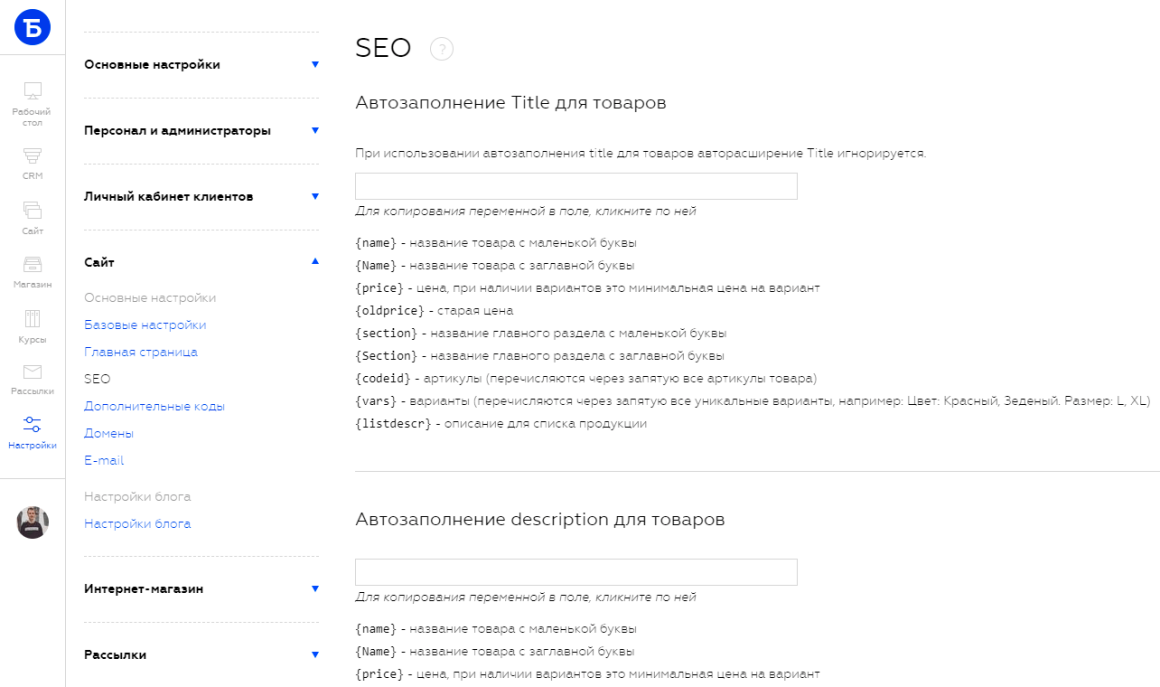Expand Персонал и администраторы section
1160x687 pixels.
[201, 130]
